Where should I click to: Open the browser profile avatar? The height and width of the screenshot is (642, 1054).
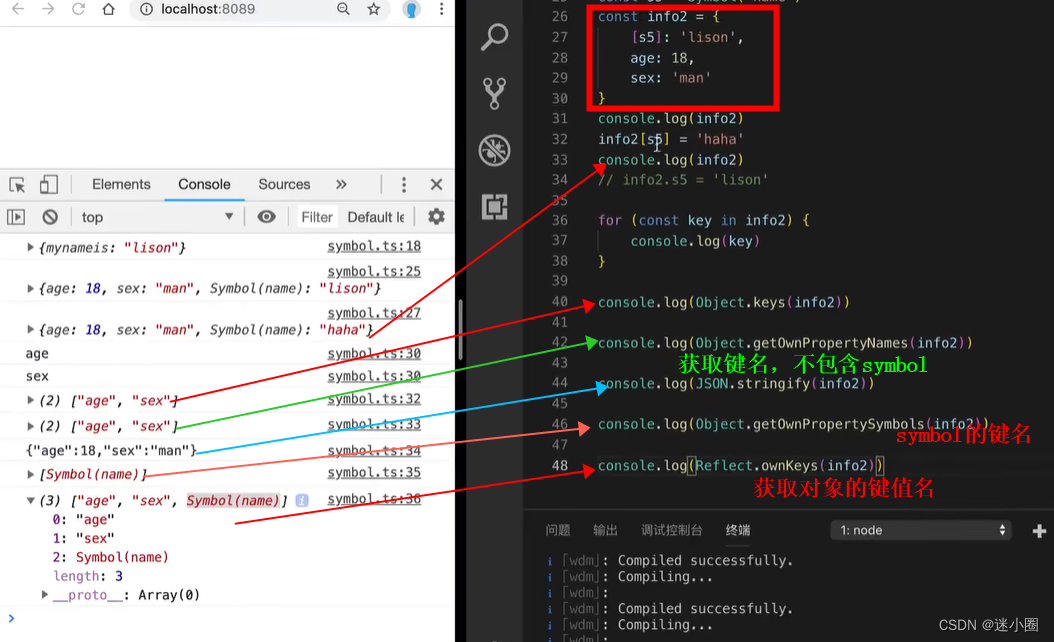coord(411,9)
